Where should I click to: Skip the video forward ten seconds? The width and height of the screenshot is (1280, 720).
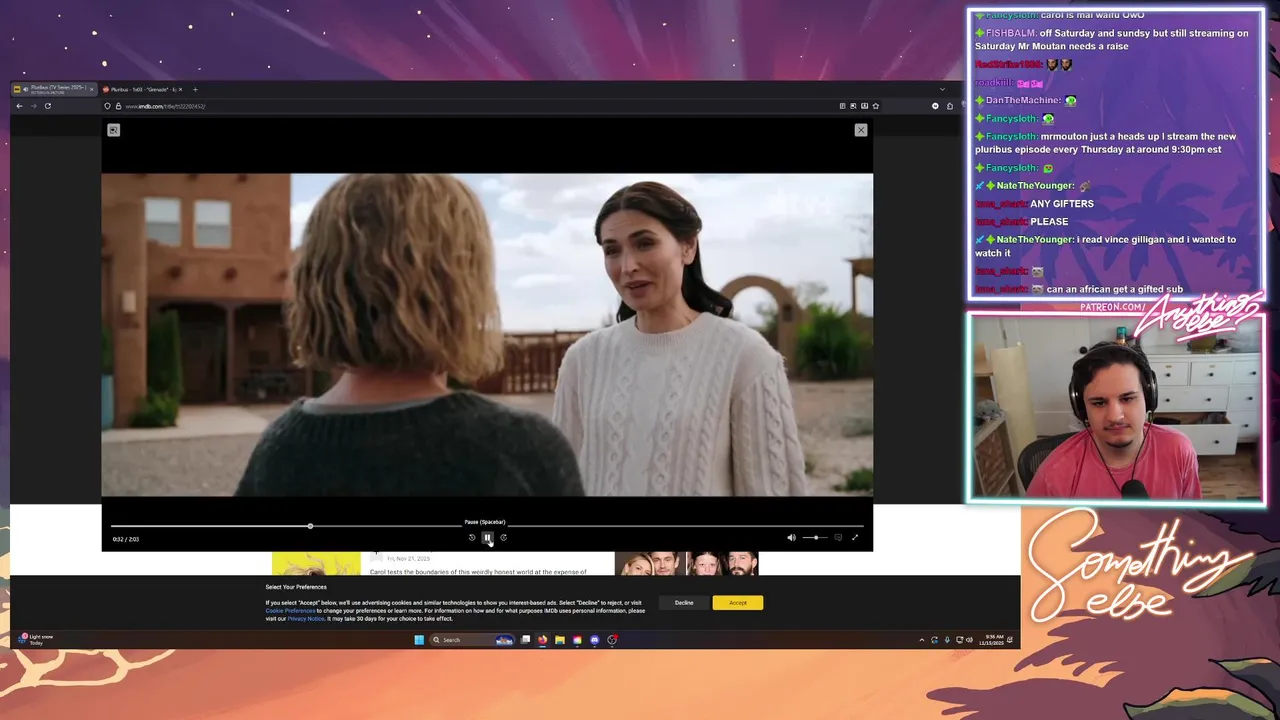(503, 538)
